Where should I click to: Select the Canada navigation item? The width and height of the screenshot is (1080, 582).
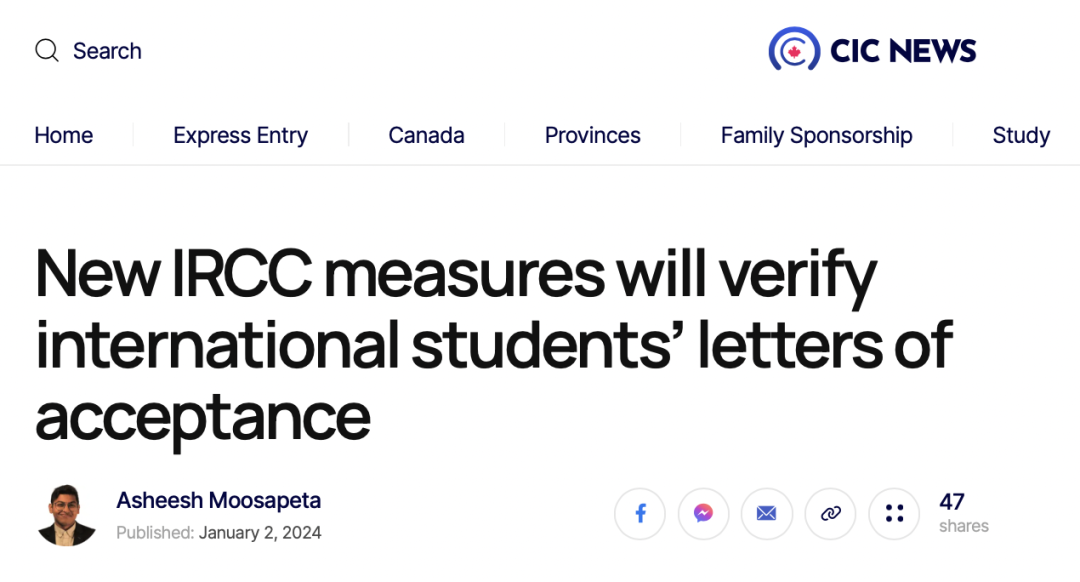[x=426, y=135]
